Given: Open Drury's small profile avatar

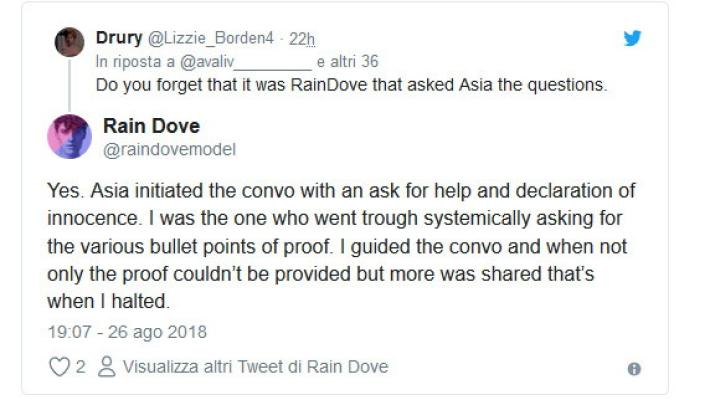Looking at the screenshot, I should pyautogui.click(x=69, y=42).
